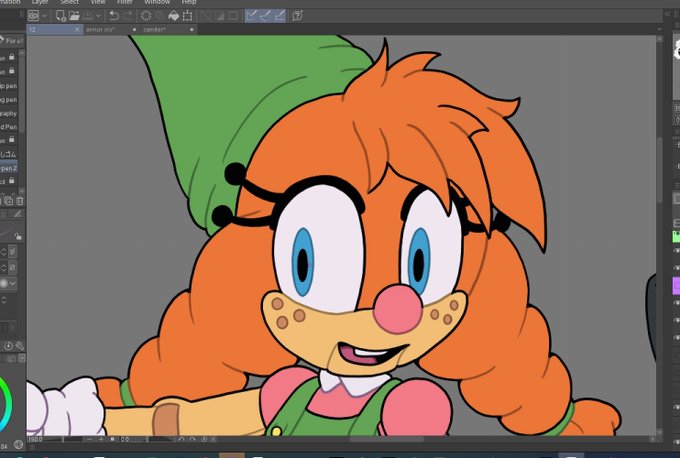Toggle double-checkmark option beside first stepper
680x458 pixels.
point(13,251)
